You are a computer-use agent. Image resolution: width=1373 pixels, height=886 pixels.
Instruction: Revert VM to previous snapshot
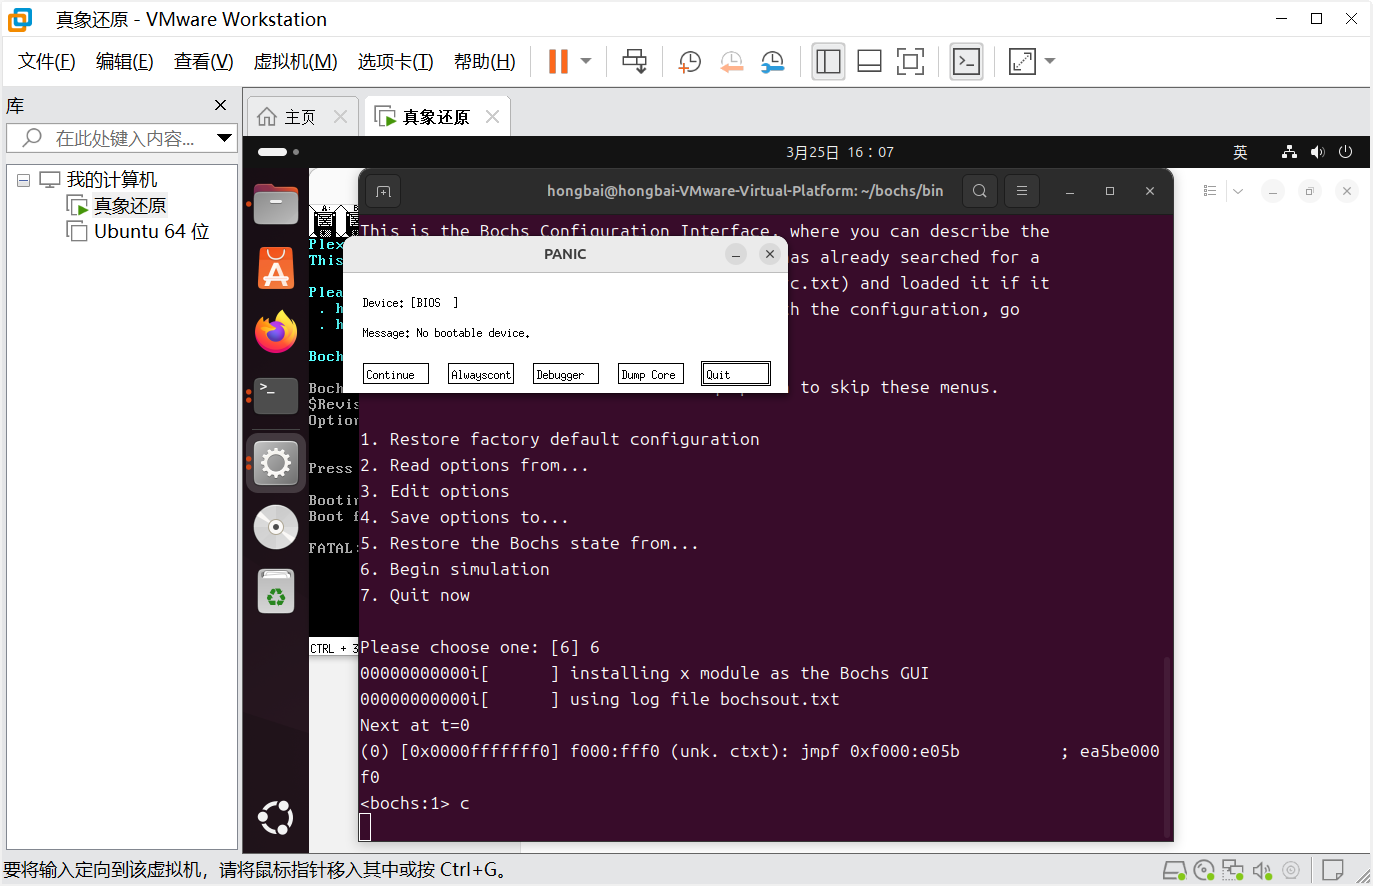coord(731,62)
